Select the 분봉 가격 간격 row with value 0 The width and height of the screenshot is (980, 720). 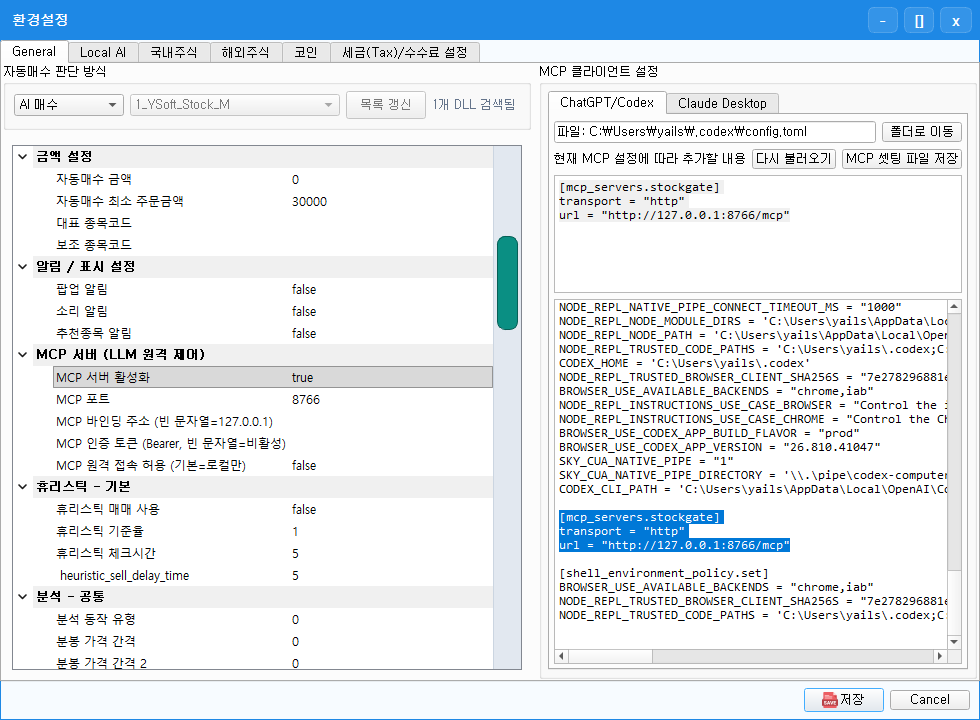pos(273,641)
